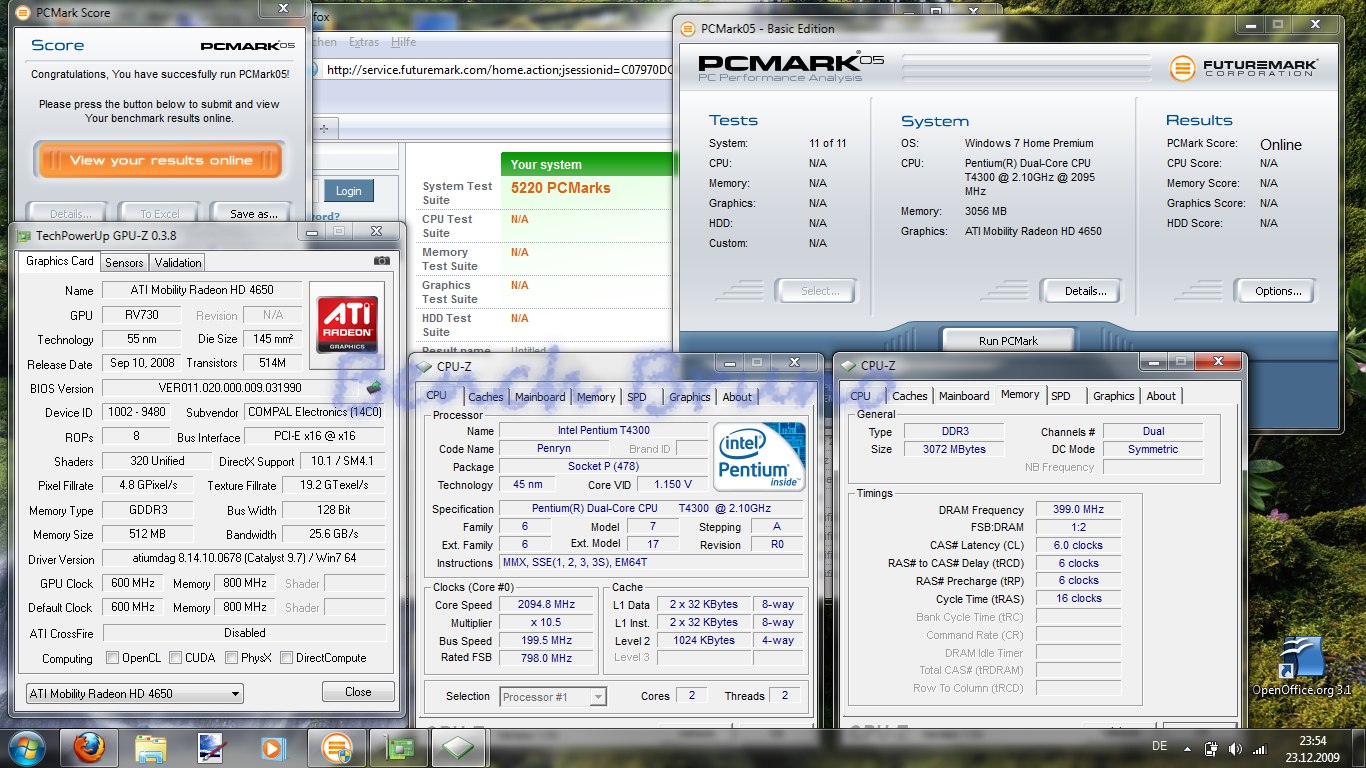Switch to the Validation tab in GPU-Z

click(x=178, y=262)
